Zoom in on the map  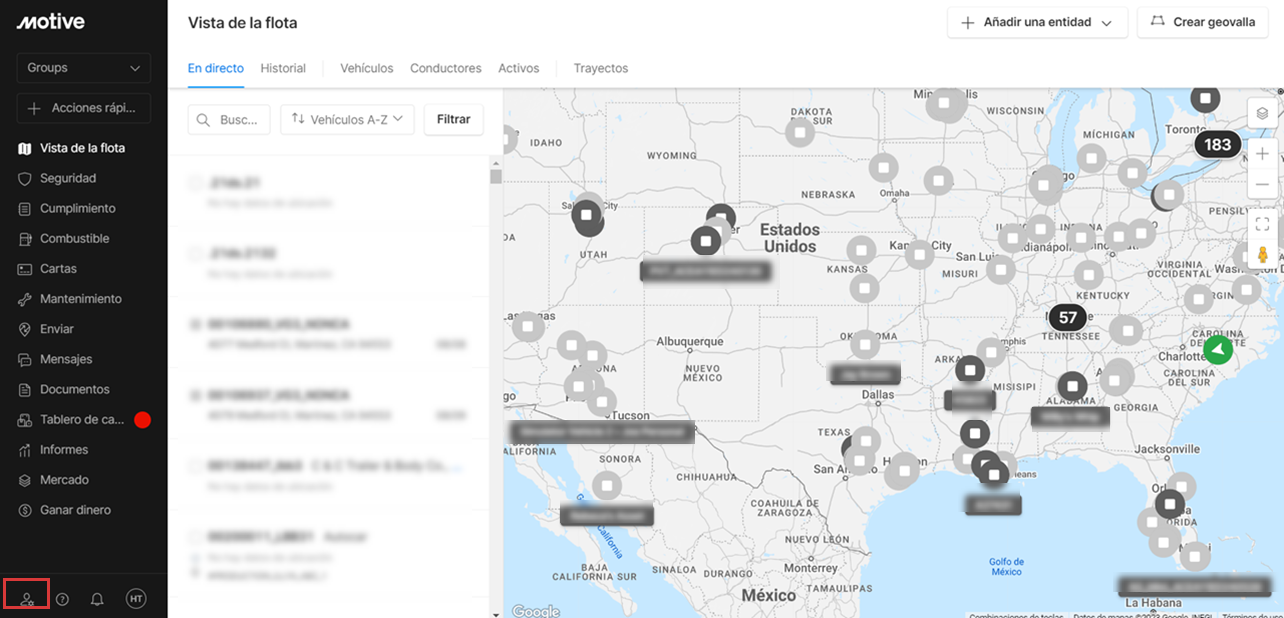pos(1262,154)
